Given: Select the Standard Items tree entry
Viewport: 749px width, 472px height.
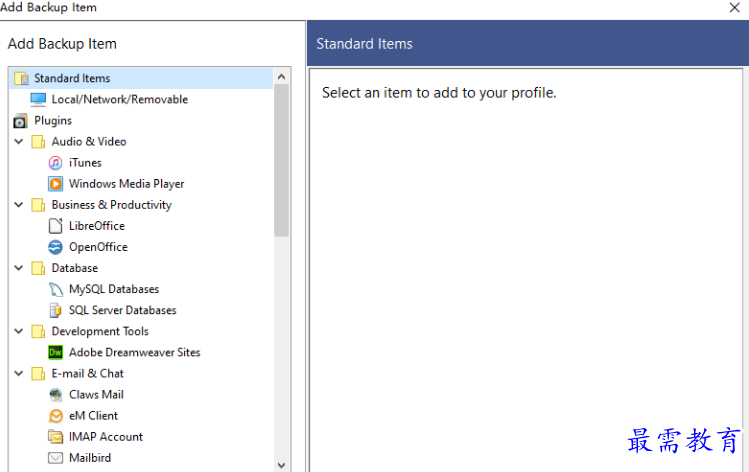Looking at the screenshot, I should coord(141,78).
